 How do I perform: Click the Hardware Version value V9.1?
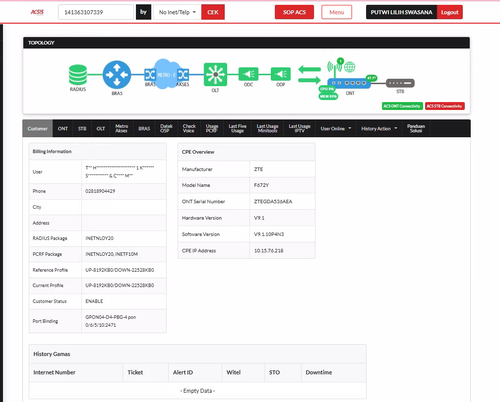[x=259, y=218]
